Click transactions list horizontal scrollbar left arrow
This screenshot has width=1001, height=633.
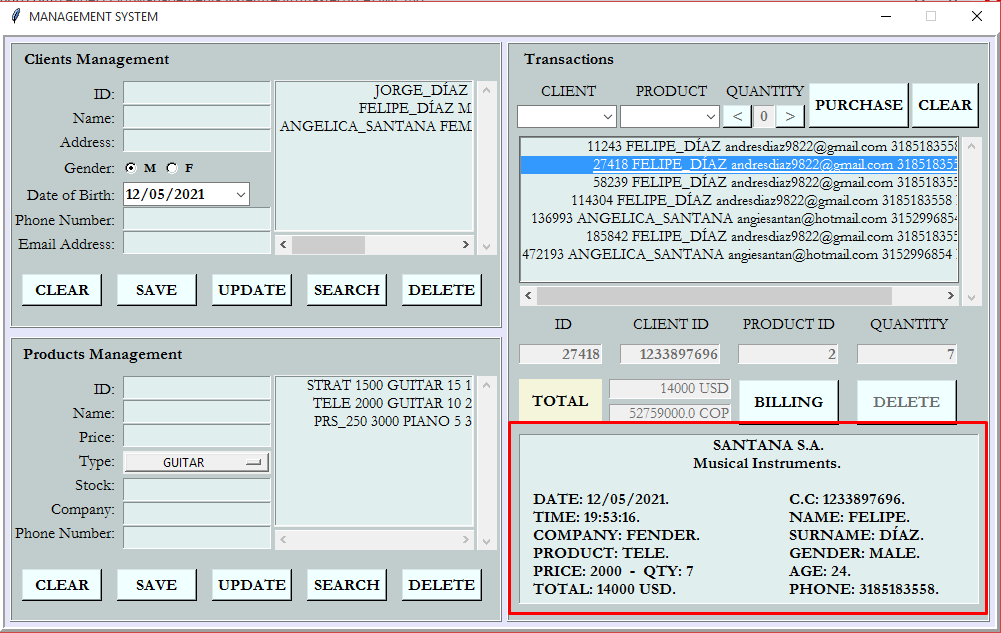click(x=528, y=295)
